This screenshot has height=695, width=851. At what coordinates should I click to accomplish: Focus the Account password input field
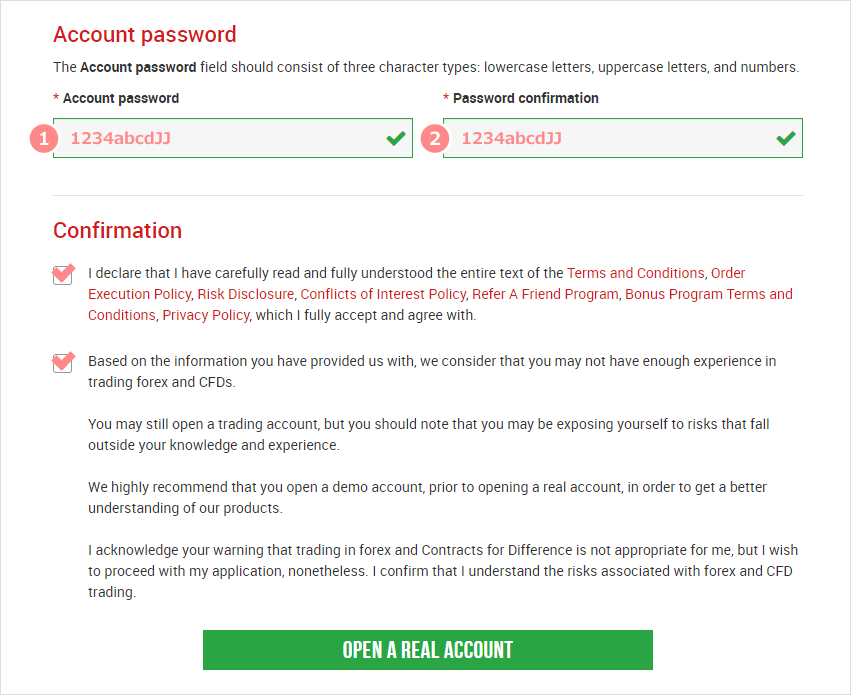point(233,138)
